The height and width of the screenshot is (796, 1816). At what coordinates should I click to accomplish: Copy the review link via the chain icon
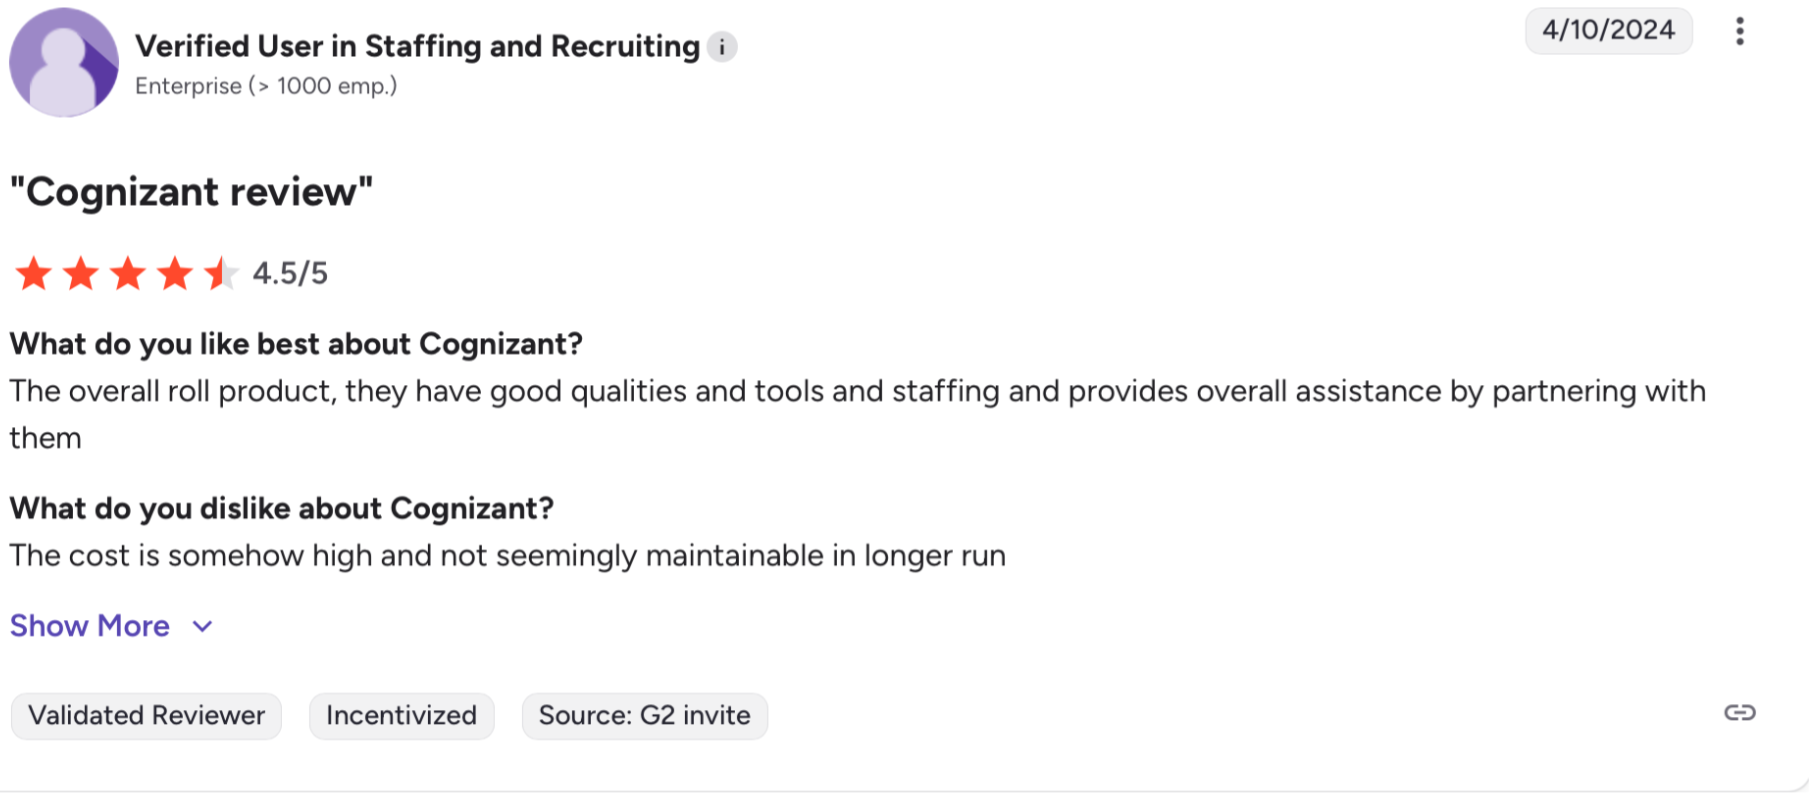coord(1740,713)
